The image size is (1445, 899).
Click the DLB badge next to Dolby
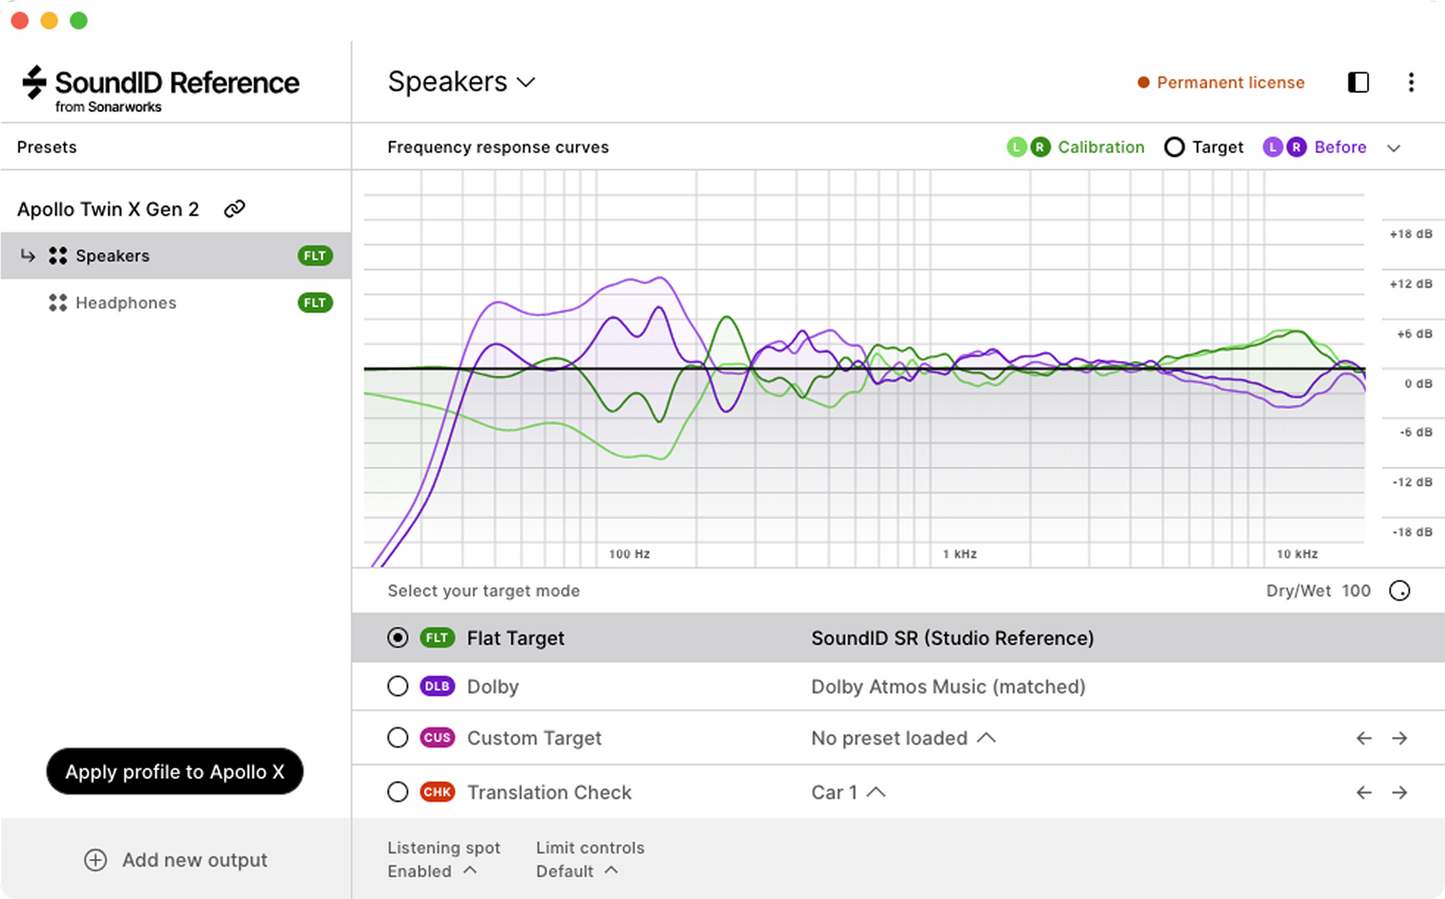[x=437, y=686]
